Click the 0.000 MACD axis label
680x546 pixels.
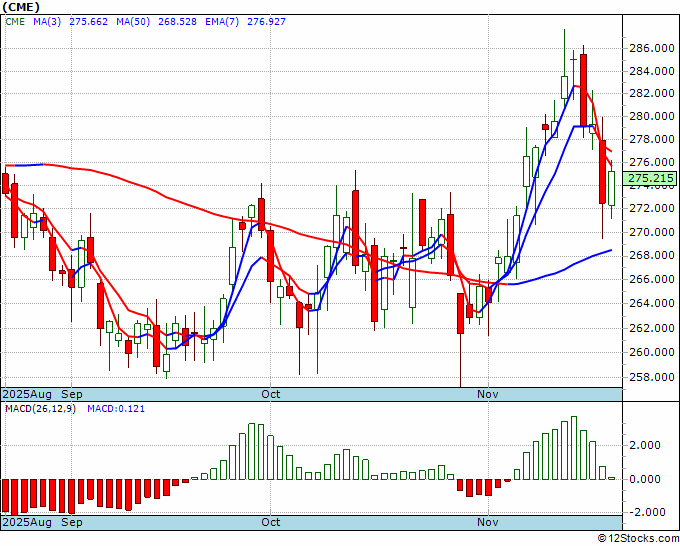click(x=647, y=479)
